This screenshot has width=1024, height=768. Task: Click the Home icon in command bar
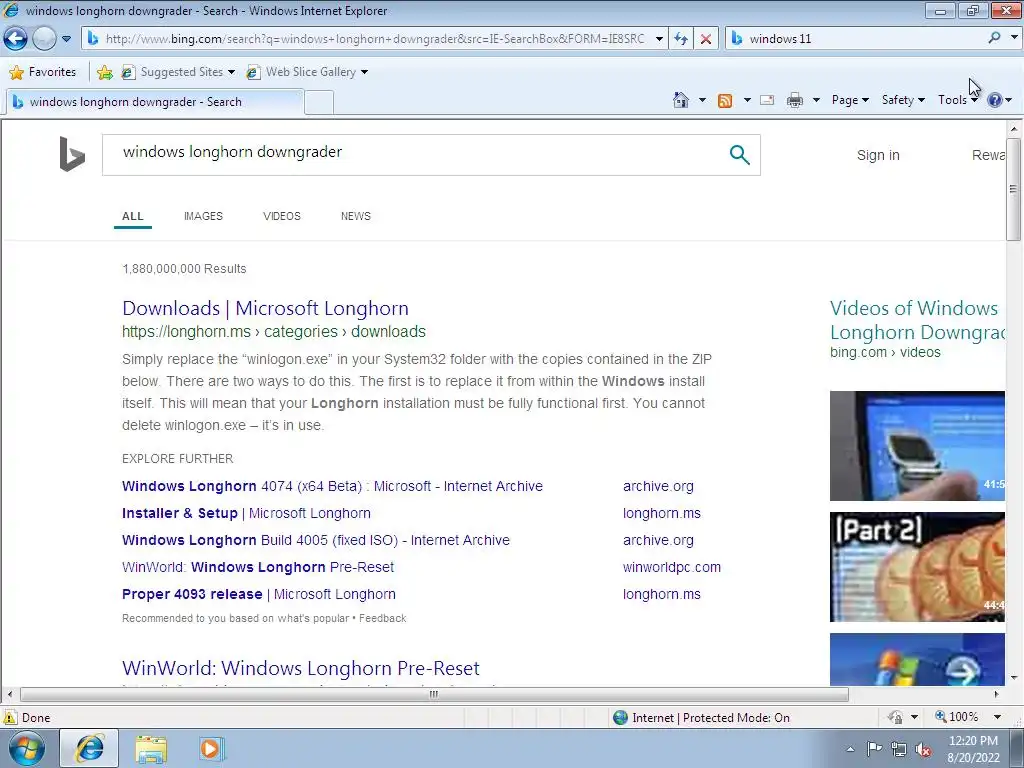click(x=680, y=100)
